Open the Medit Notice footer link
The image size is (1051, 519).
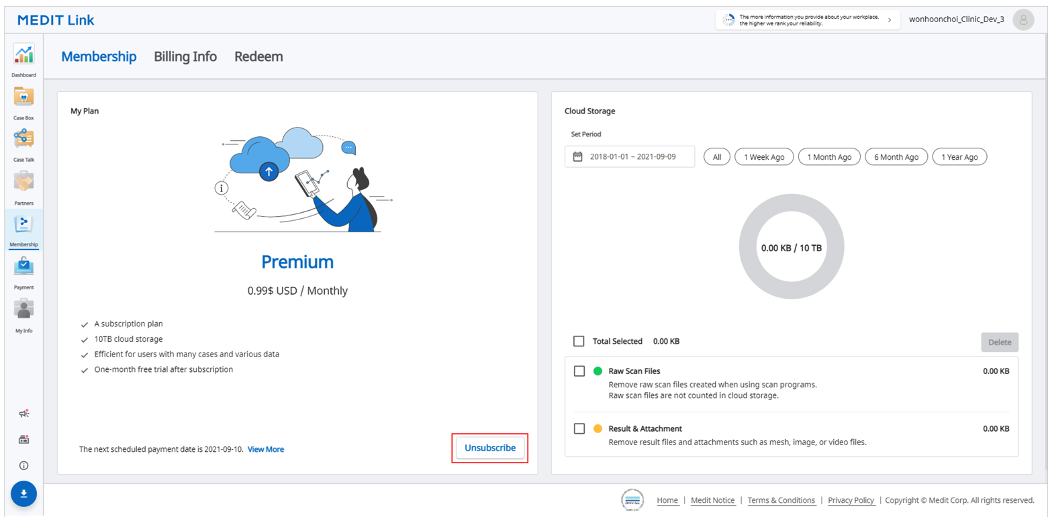pyautogui.click(x=713, y=500)
